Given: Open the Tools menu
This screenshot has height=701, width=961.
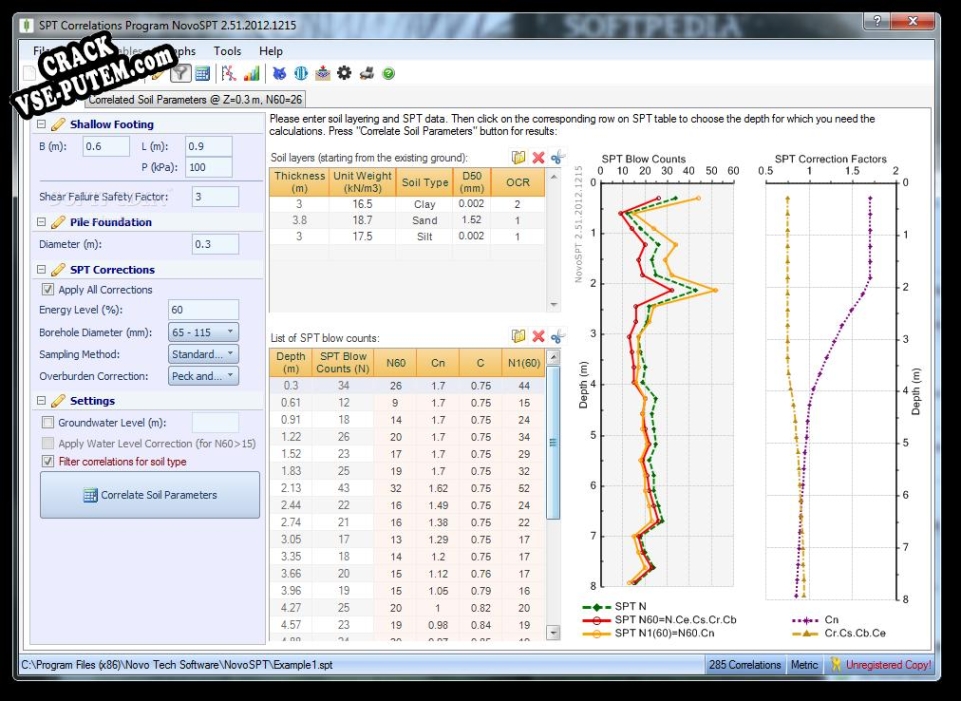Looking at the screenshot, I should [x=227, y=51].
